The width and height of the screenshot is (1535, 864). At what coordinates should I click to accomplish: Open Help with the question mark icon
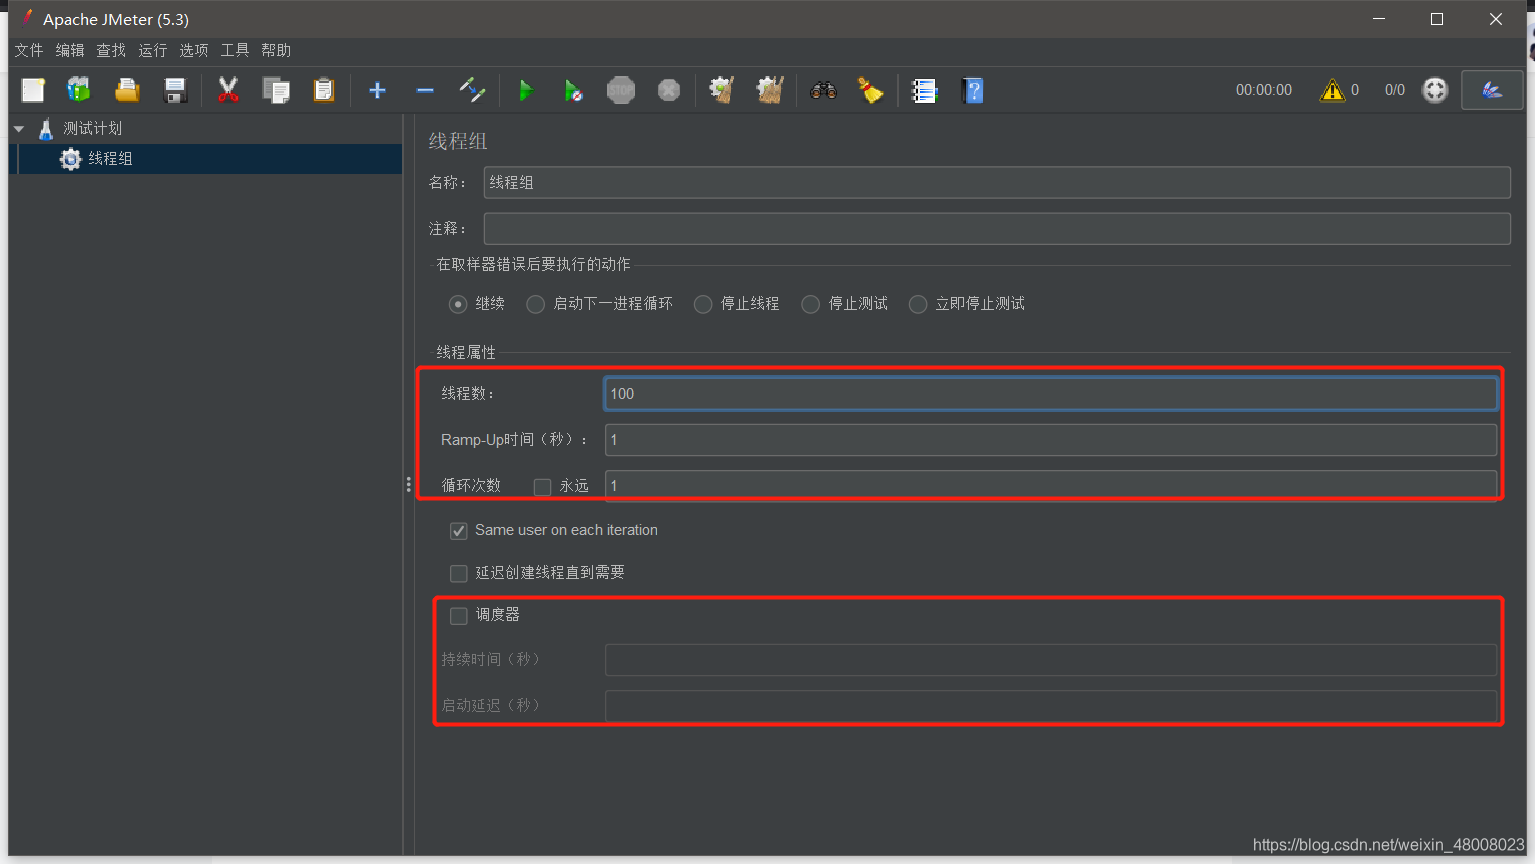point(972,90)
